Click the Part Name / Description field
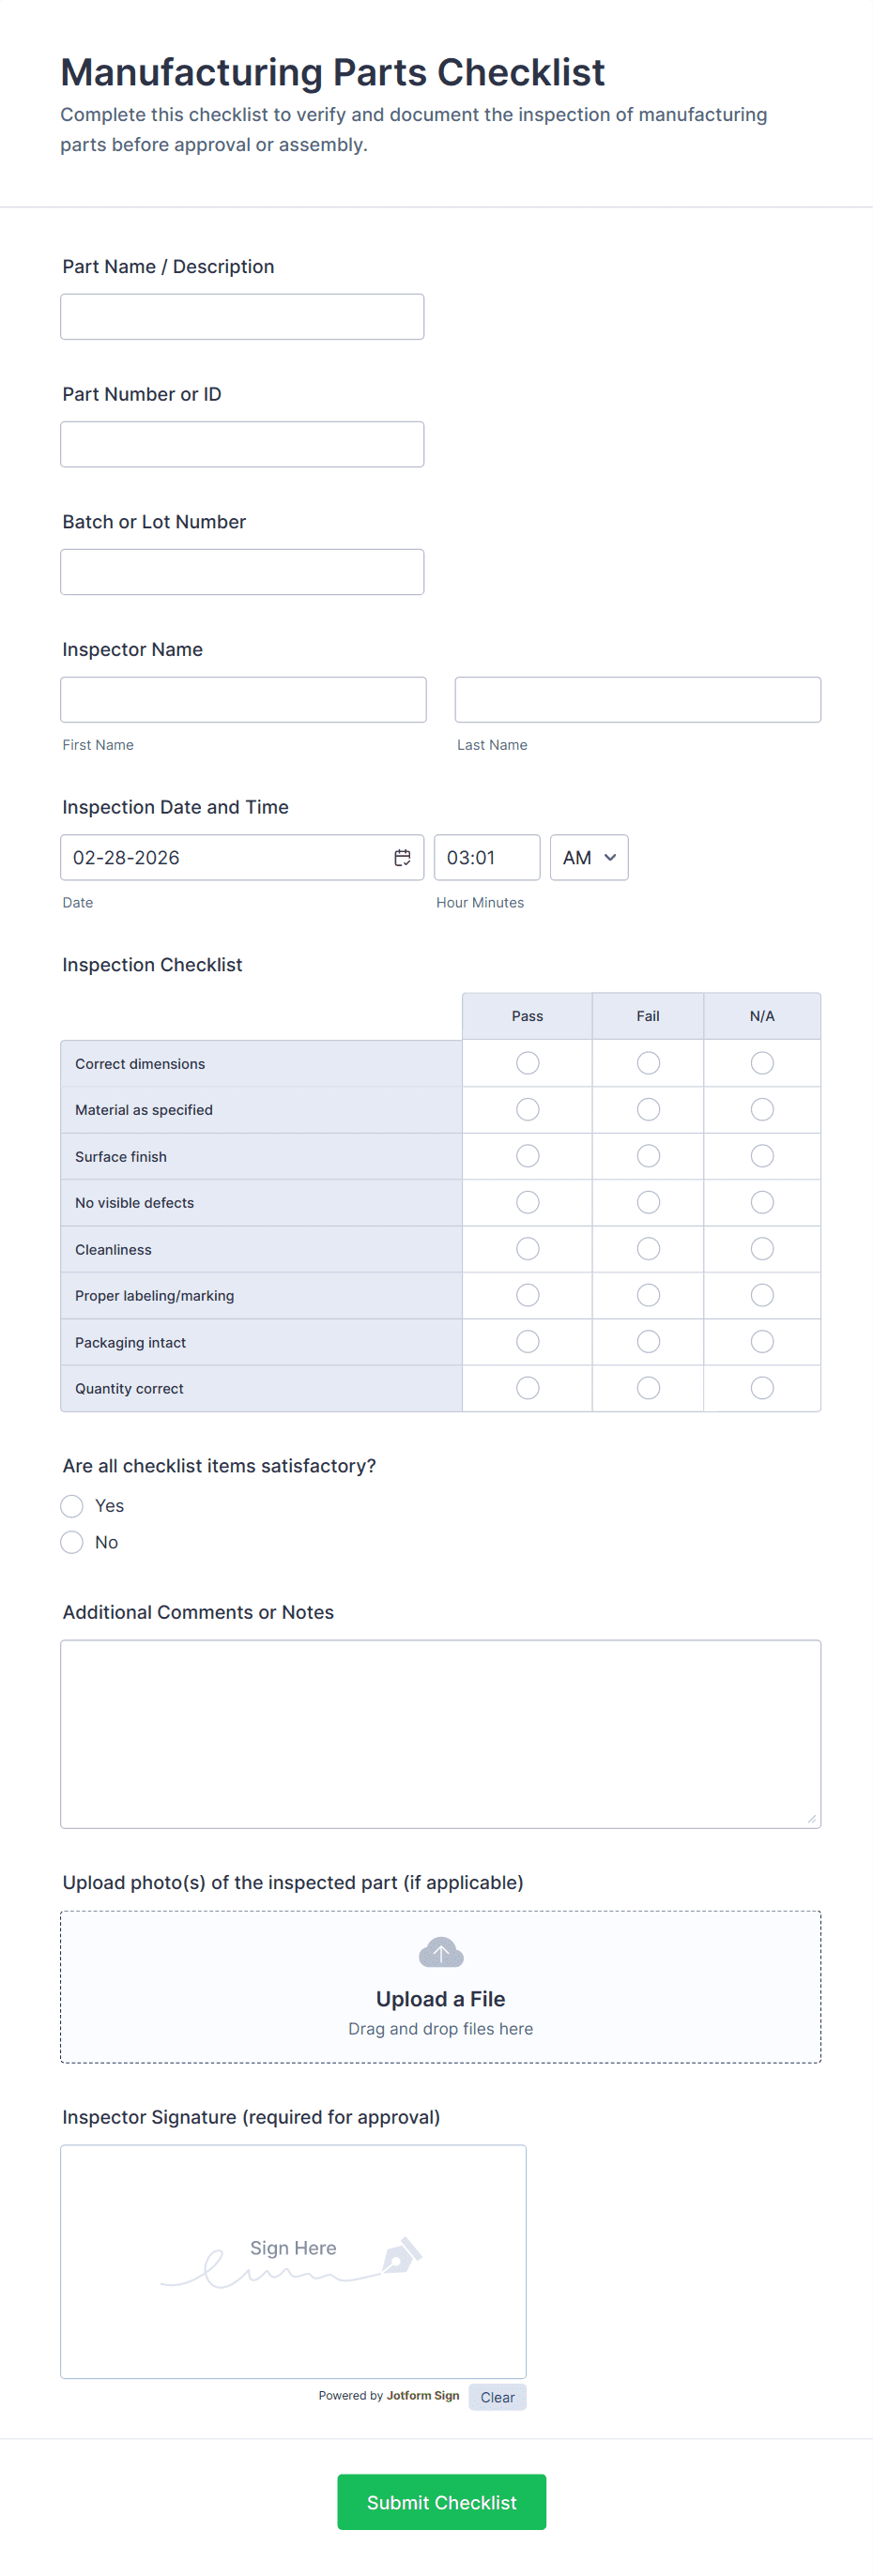The width and height of the screenshot is (873, 2576). [x=242, y=316]
